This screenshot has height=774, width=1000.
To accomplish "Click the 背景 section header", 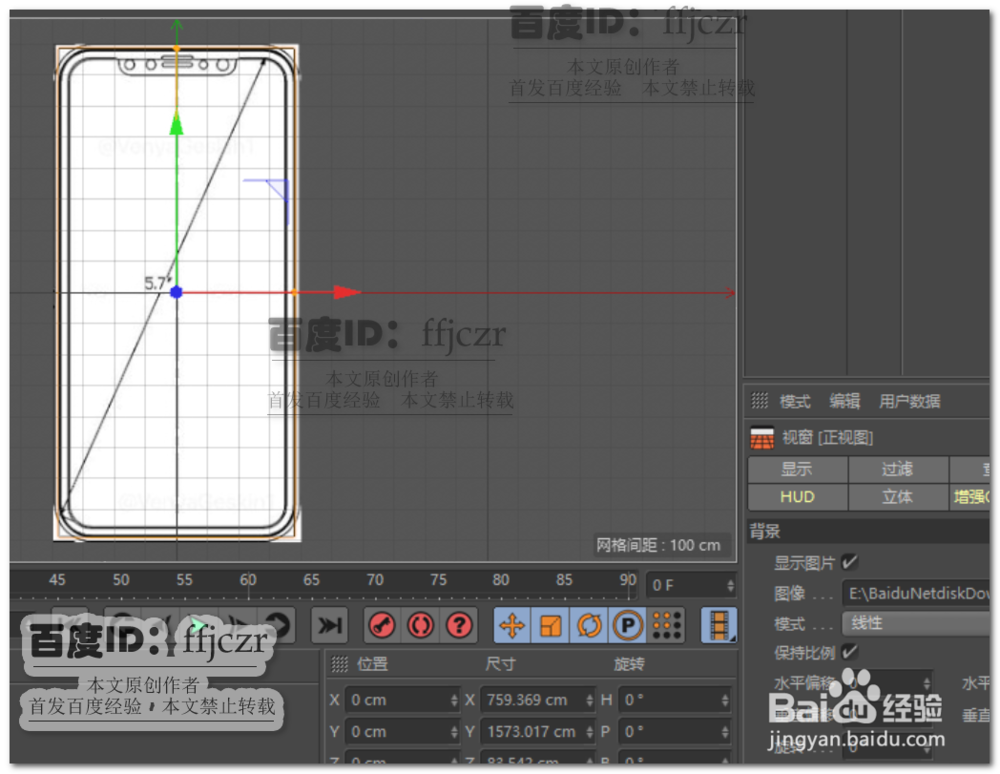I will (x=869, y=530).
